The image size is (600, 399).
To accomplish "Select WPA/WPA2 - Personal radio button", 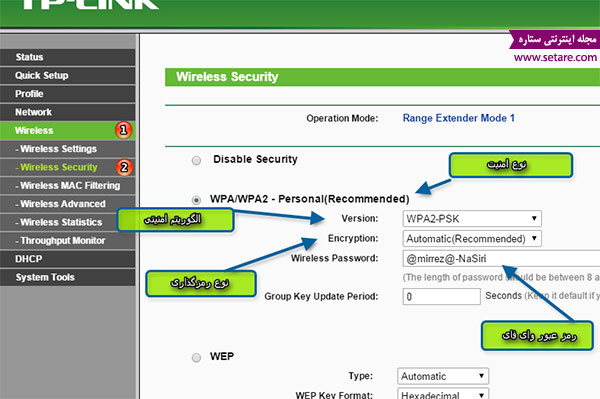I will [x=196, y=200].
